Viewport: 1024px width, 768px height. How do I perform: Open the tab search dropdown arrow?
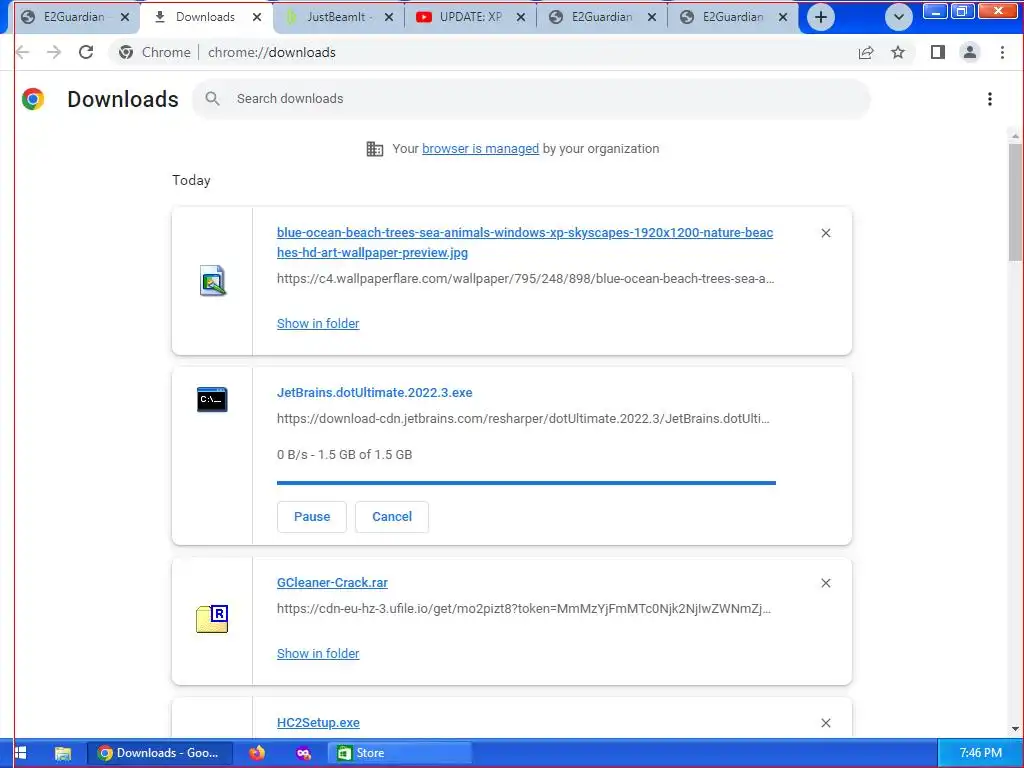[x=899, y=17]
